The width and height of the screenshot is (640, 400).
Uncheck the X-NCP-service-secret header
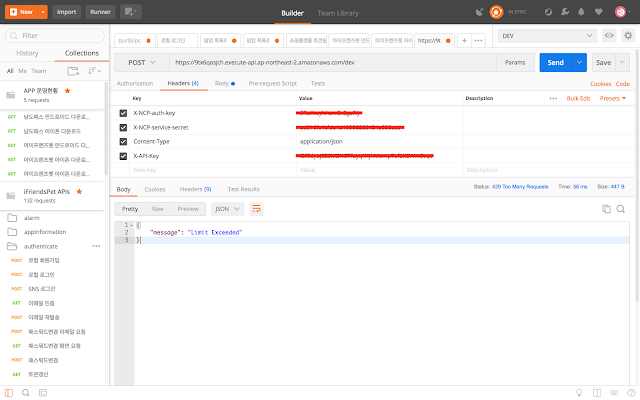[x=123, y=127]
